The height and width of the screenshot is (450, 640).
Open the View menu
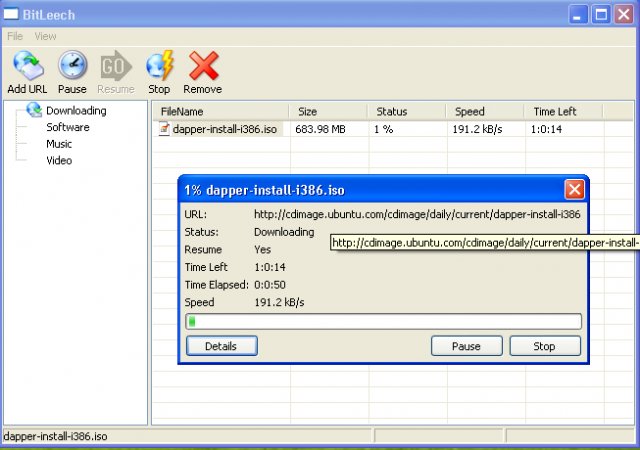[45, 36]
